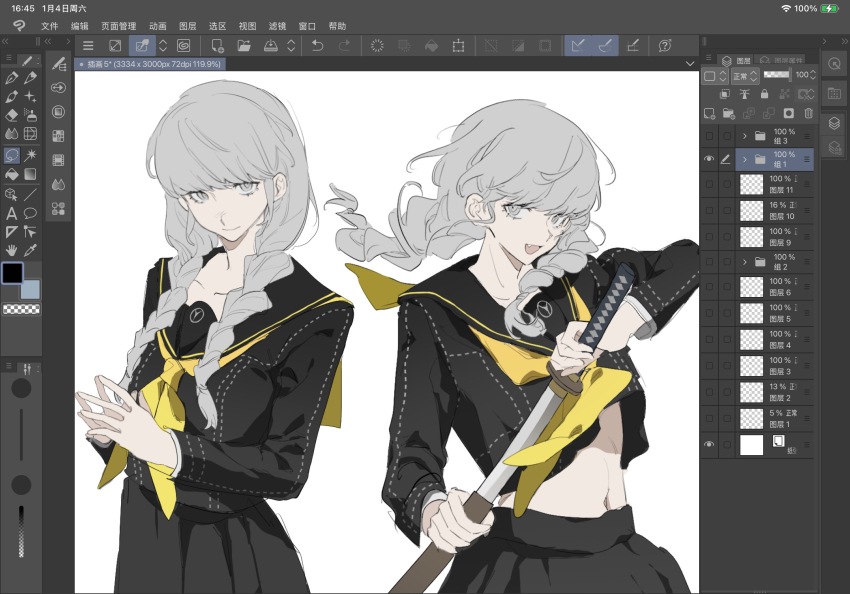Image resolution: width=850 pixels, height=594 pixels.
Task: Click the new layer folder icon
Action: (727, 113)
